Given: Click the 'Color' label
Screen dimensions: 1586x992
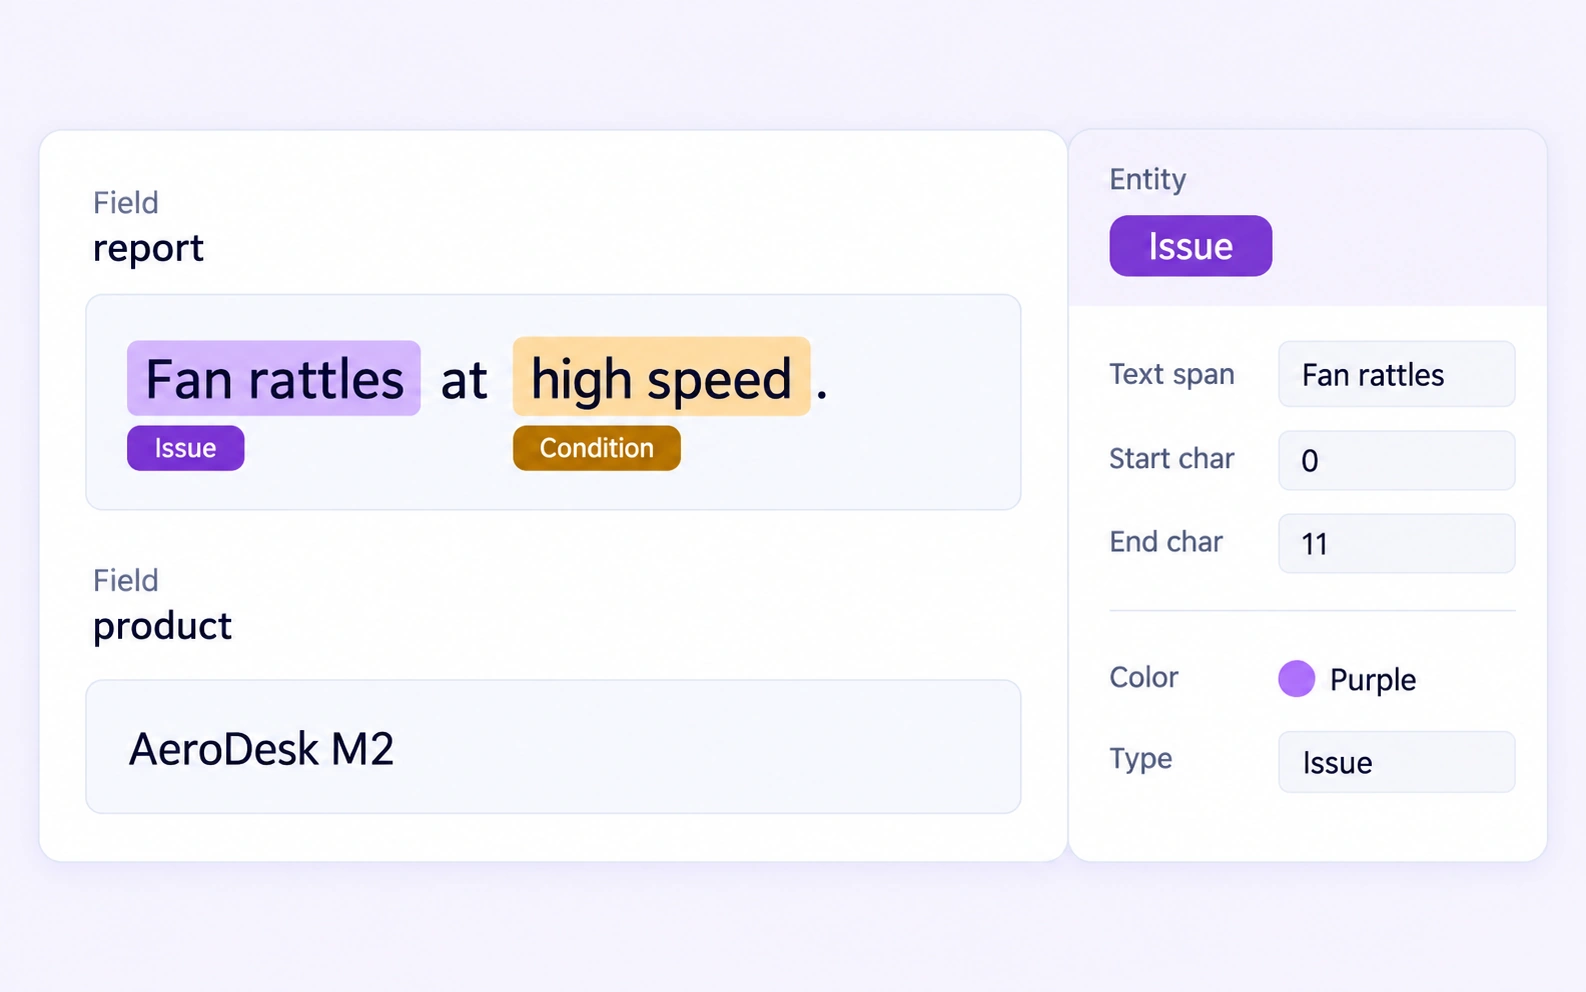Looking at the screenshot, I should 1144,677.
